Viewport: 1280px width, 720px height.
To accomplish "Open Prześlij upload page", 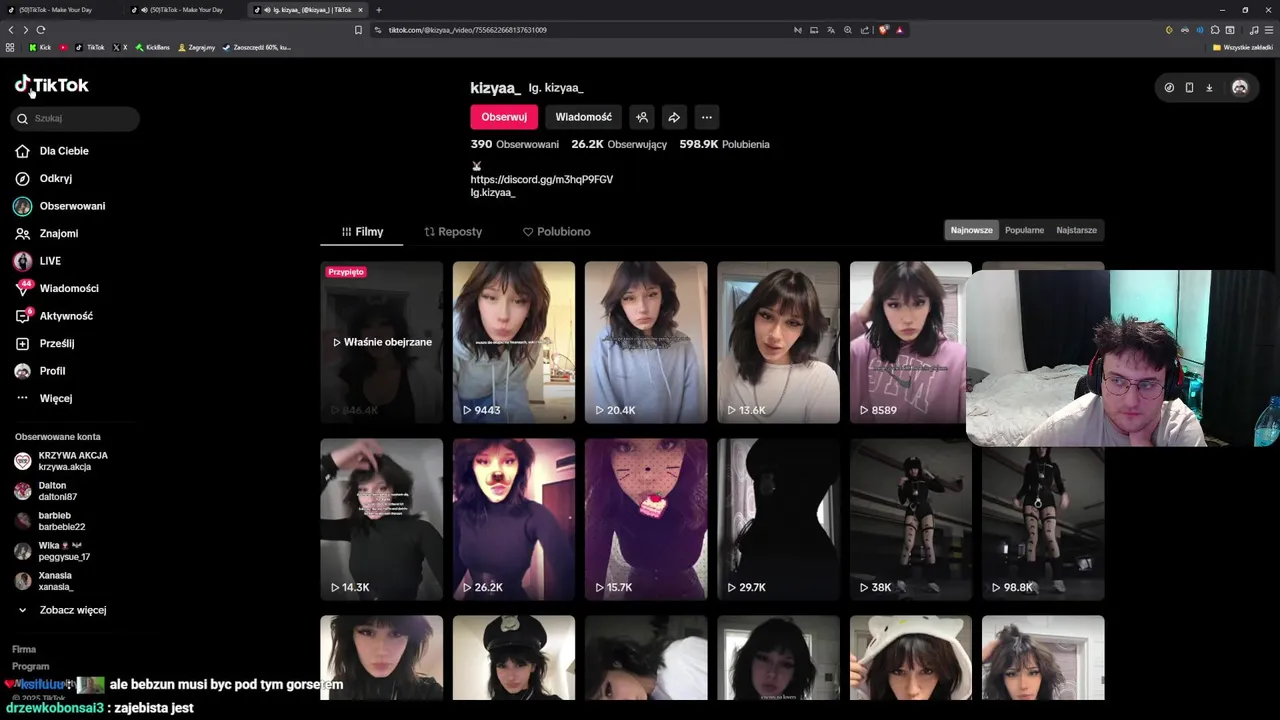I will pyautogui.click(x=57, y=343).
